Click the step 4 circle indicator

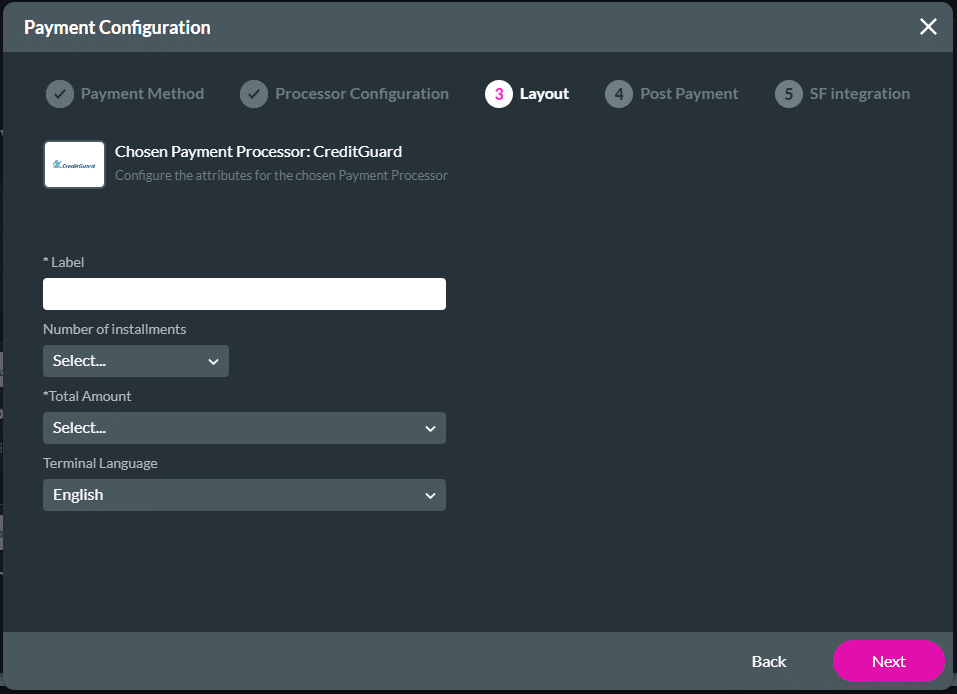618,93
